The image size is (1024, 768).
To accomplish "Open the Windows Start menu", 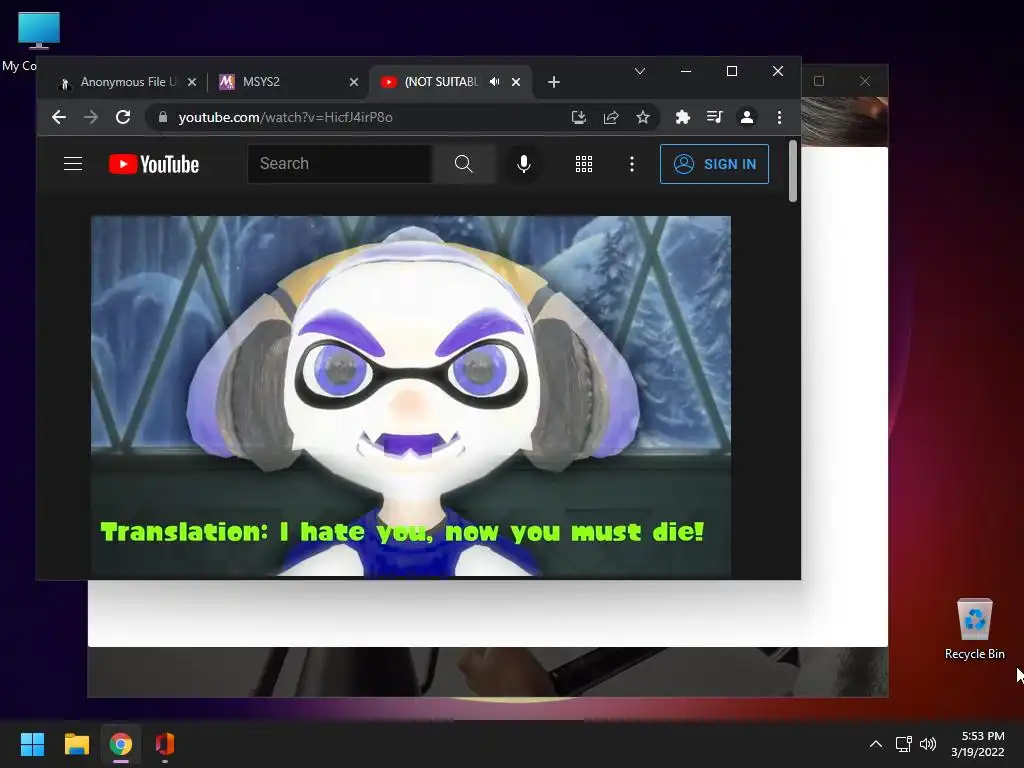I will point(32,744).
